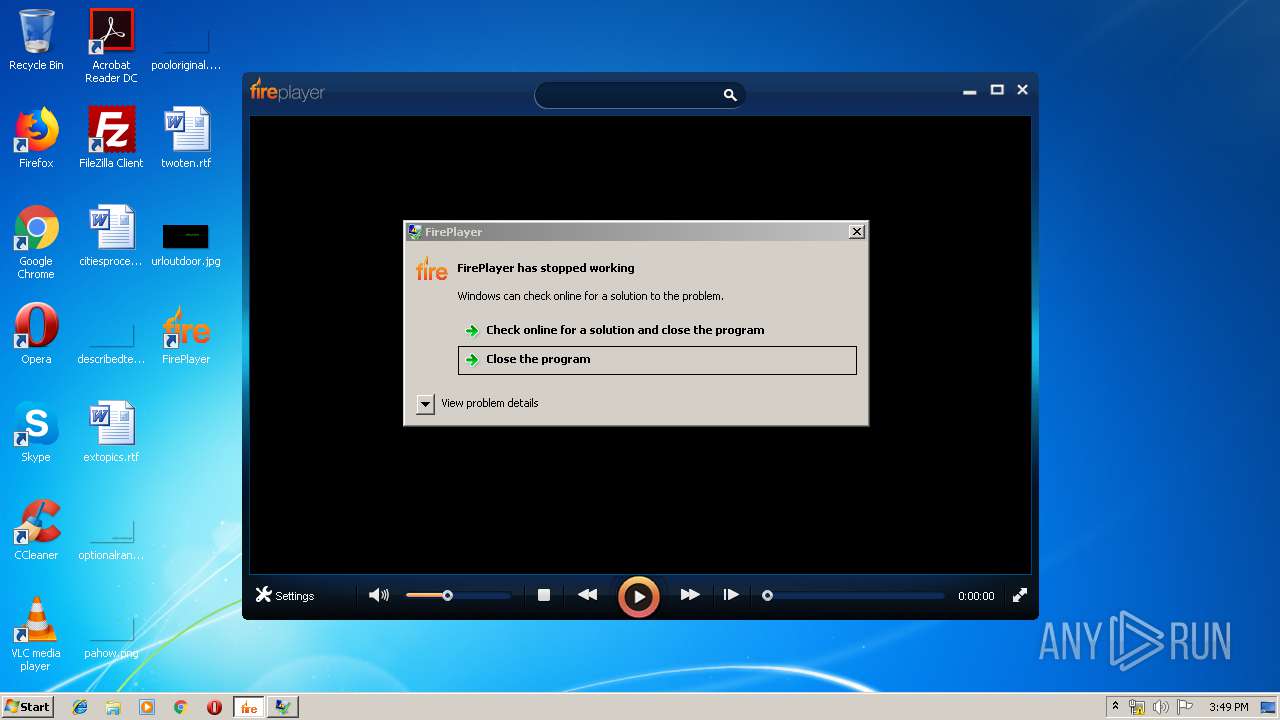1280x720 pixels.
Task: Switch to FirePlayer taskbar button
Action: point(248,707)
